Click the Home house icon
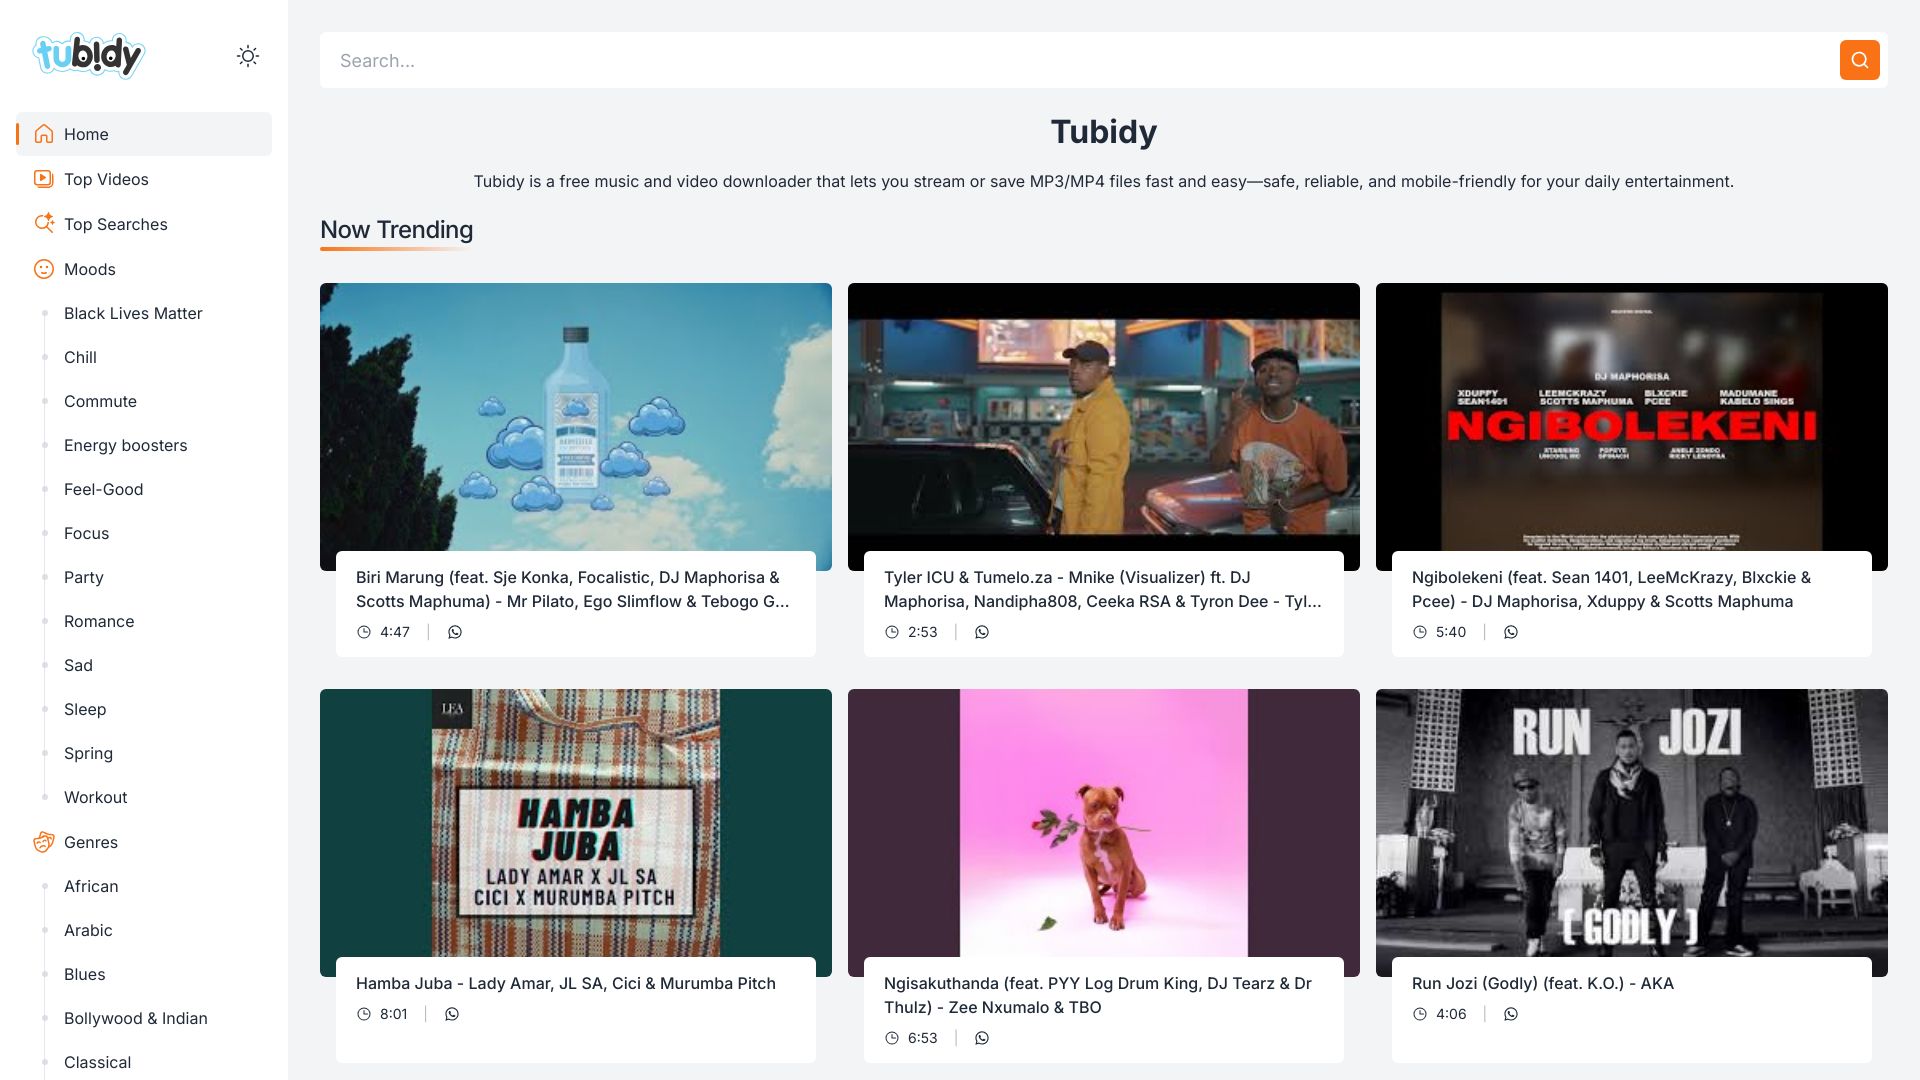The image size is (1920, 1080). tap(43, 134)
